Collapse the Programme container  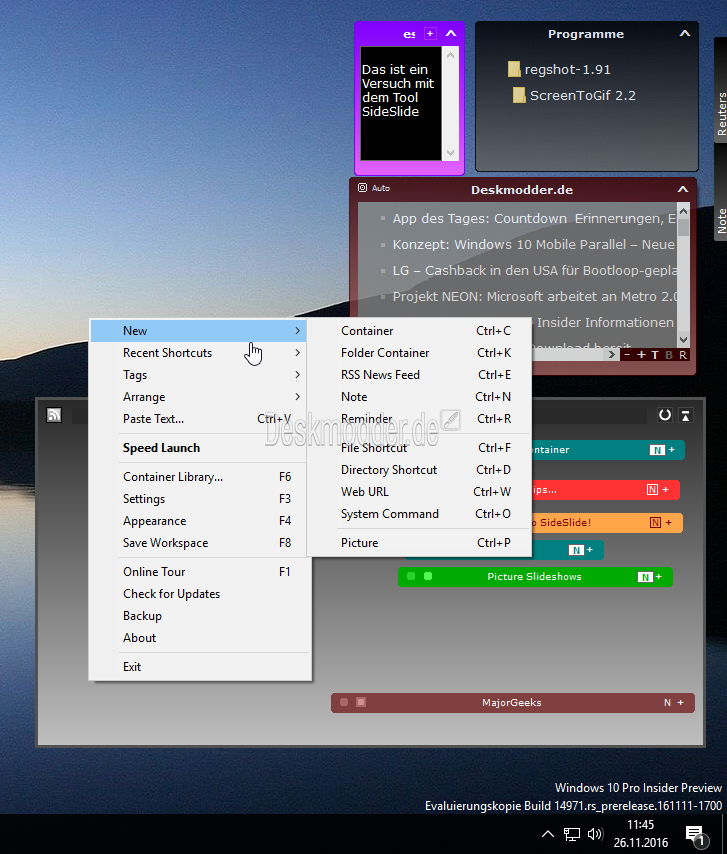(x=685, y=34)
